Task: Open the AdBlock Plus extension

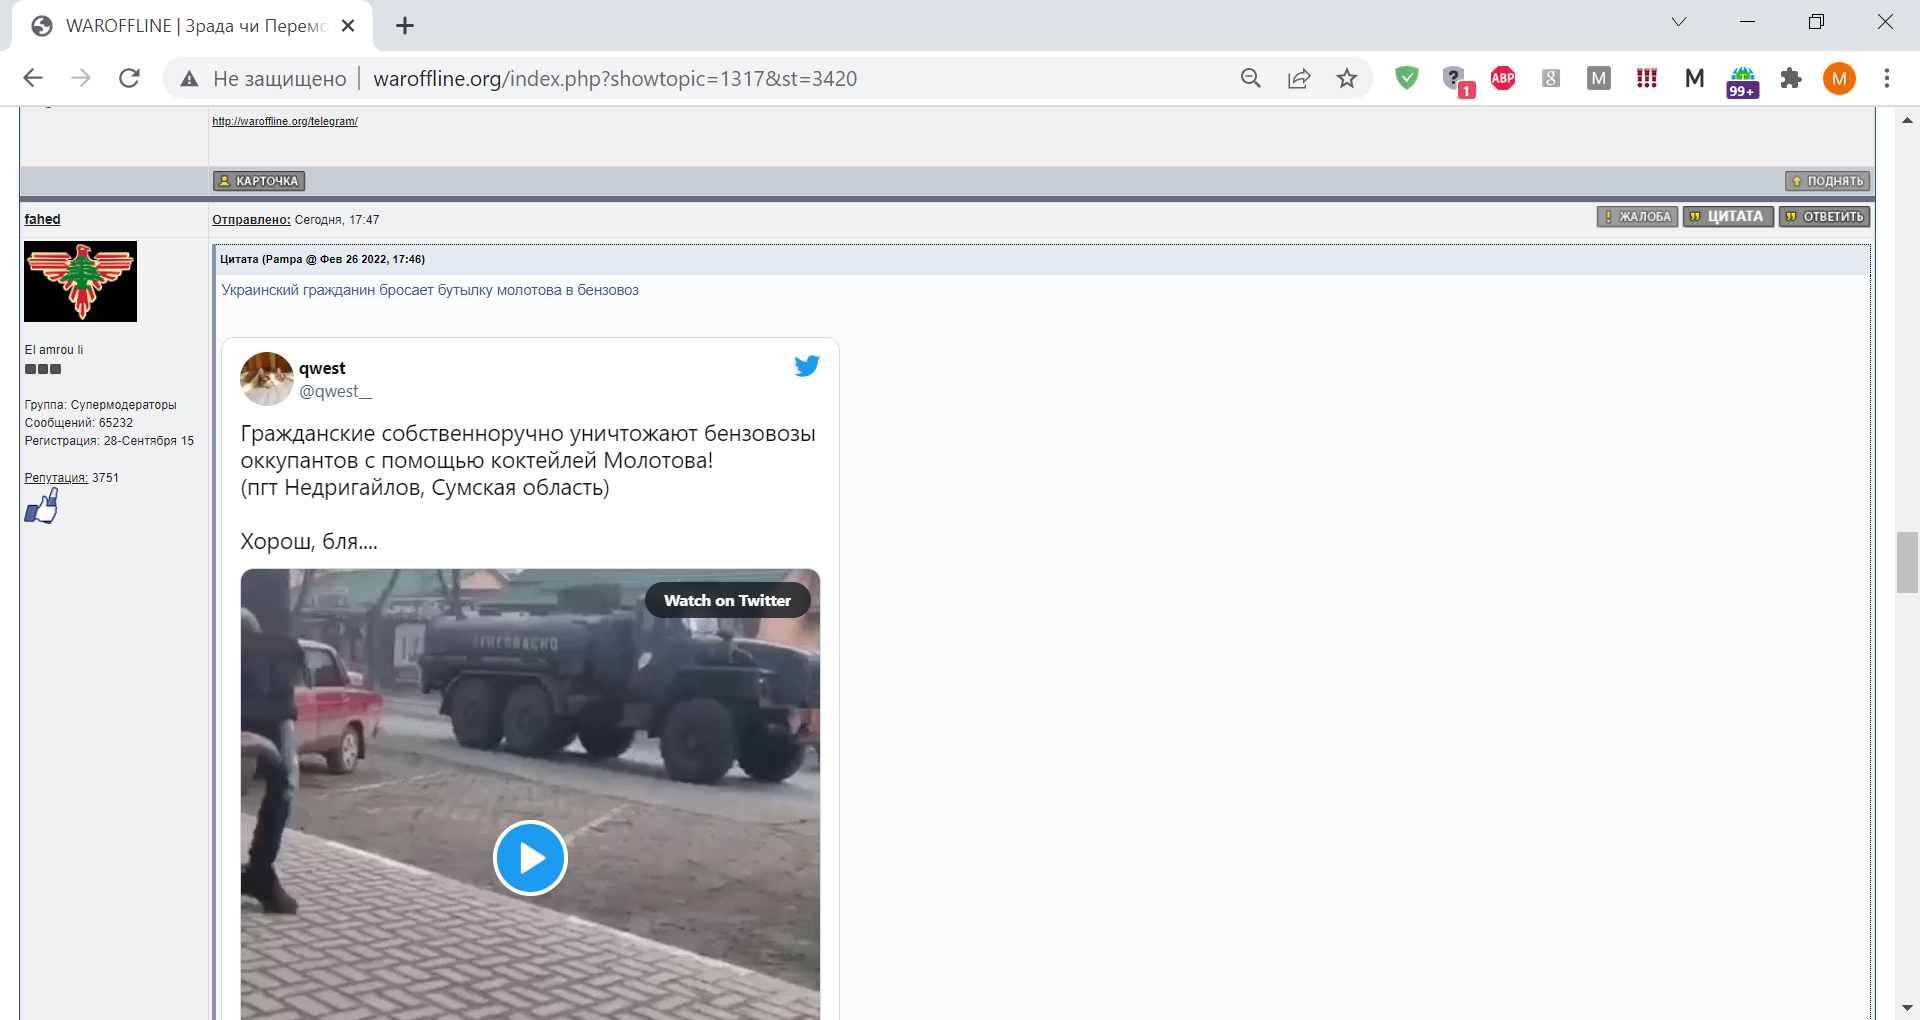Action: pyautogui.click(x=1502, y=79)
